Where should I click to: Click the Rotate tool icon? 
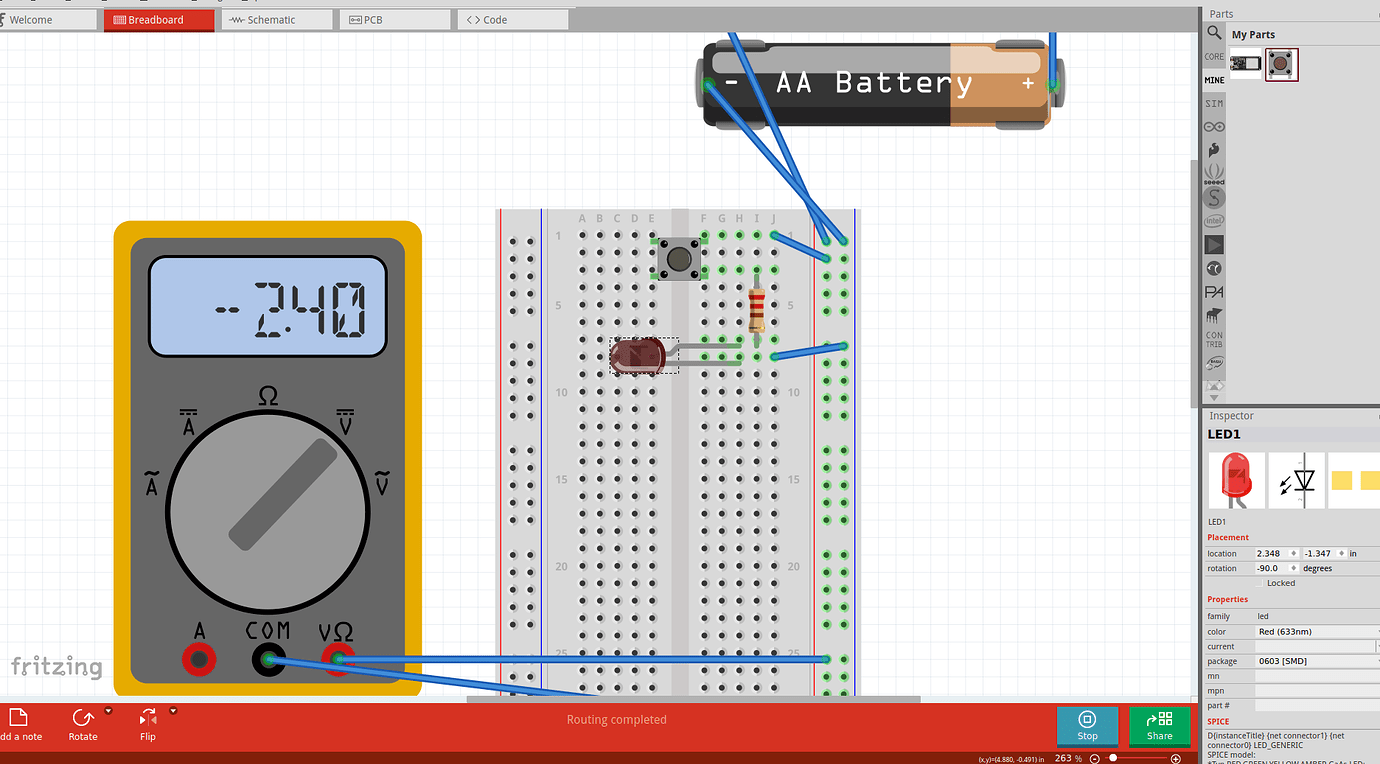83,717
